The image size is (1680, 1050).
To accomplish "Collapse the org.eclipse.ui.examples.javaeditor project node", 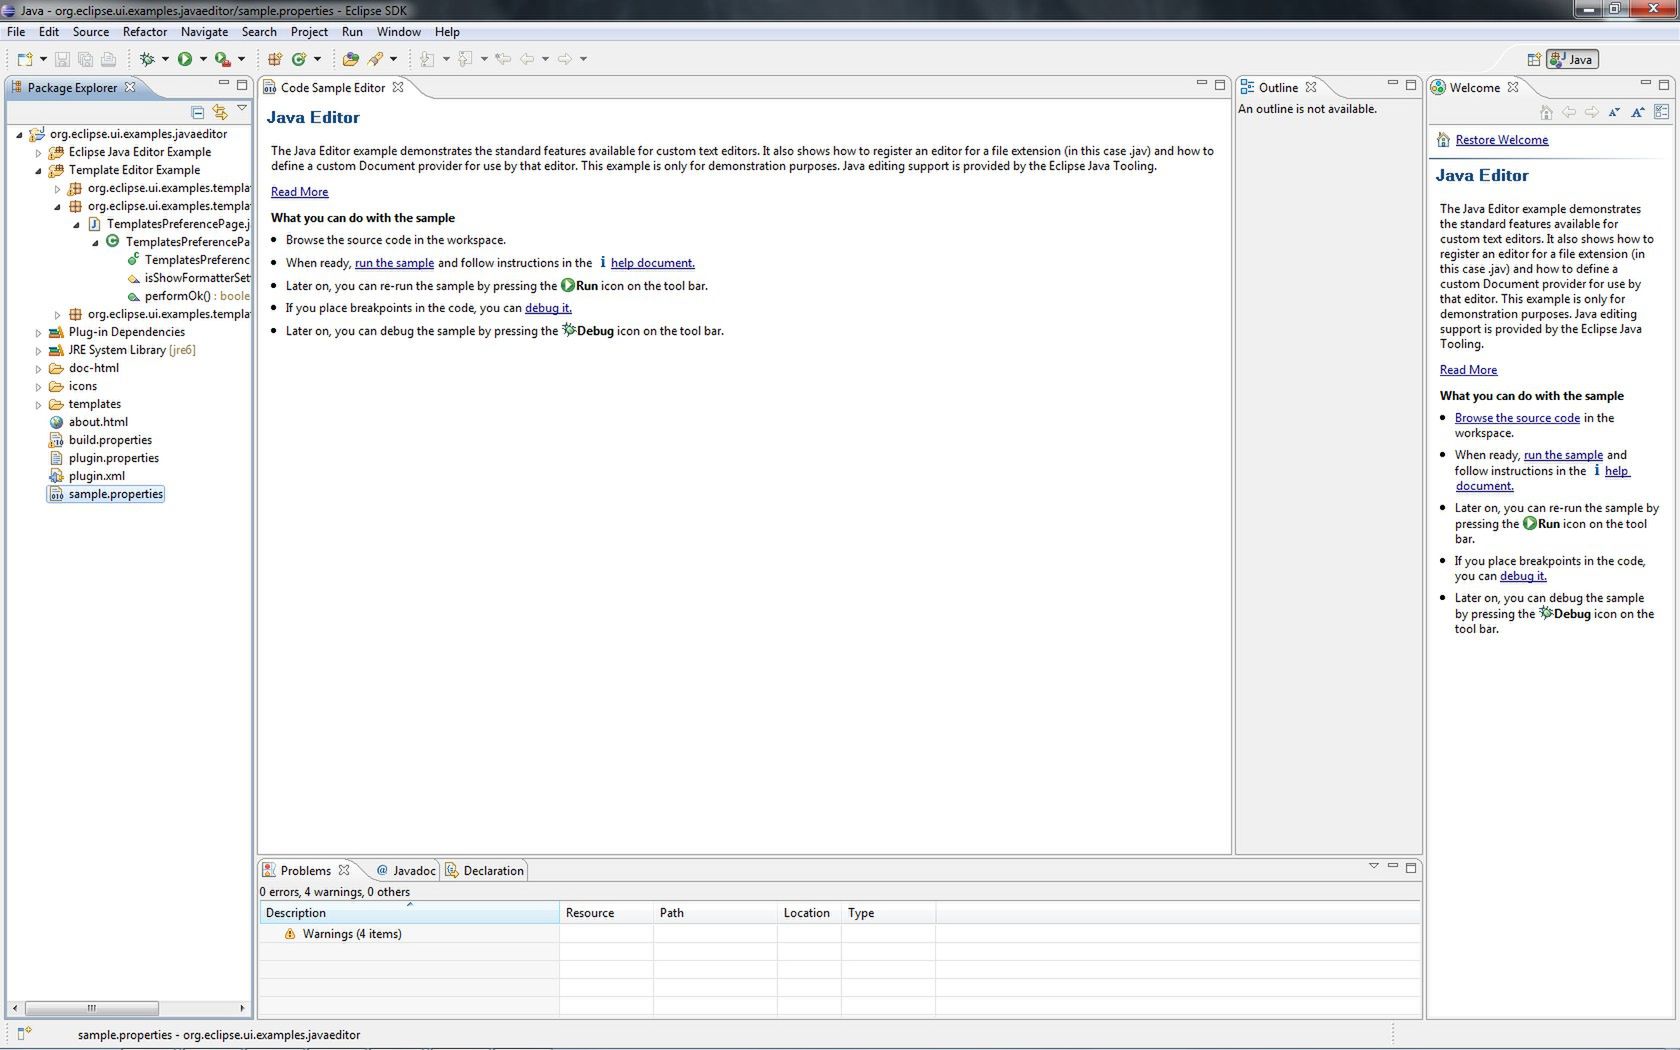I will 19,134.
